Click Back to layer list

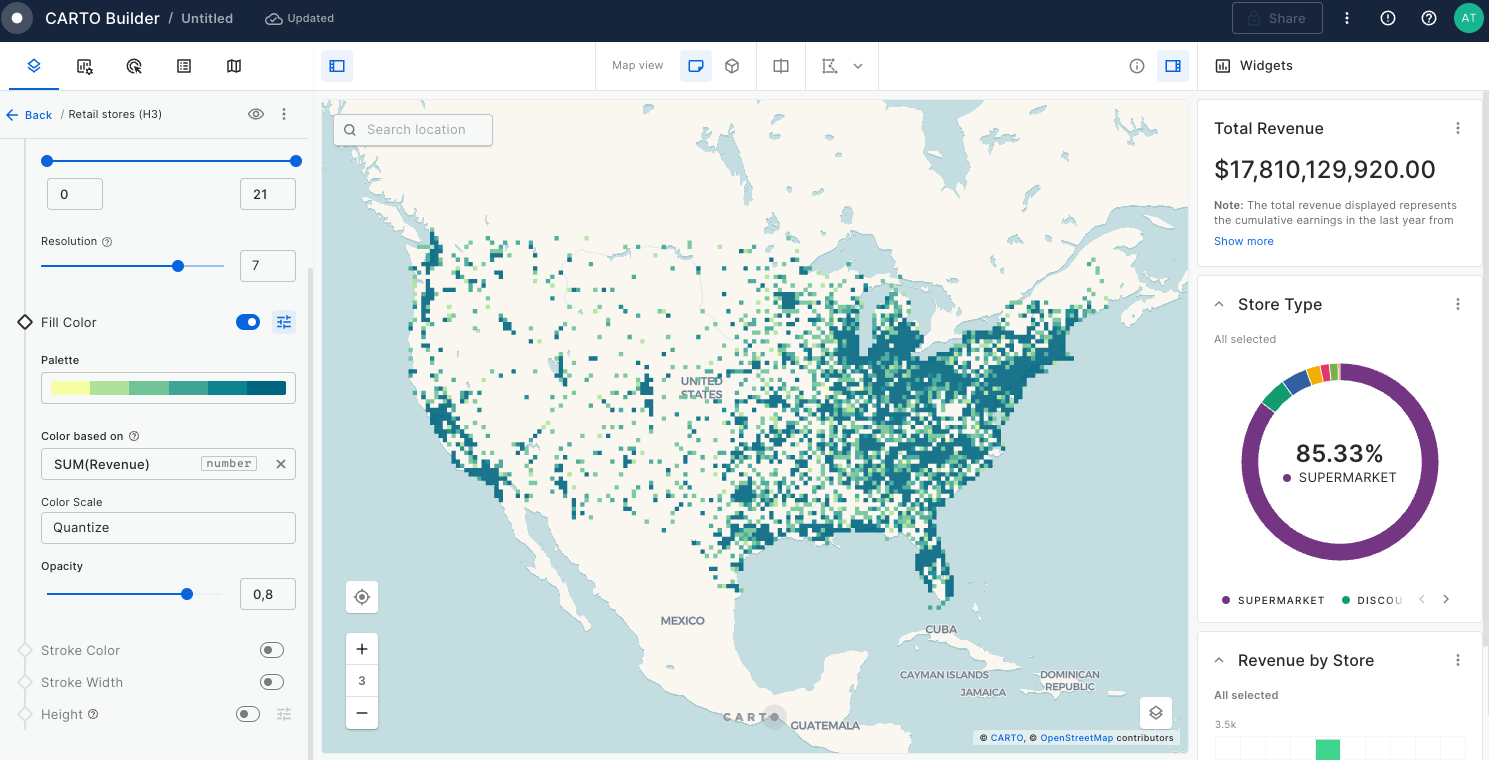[29, 115]
